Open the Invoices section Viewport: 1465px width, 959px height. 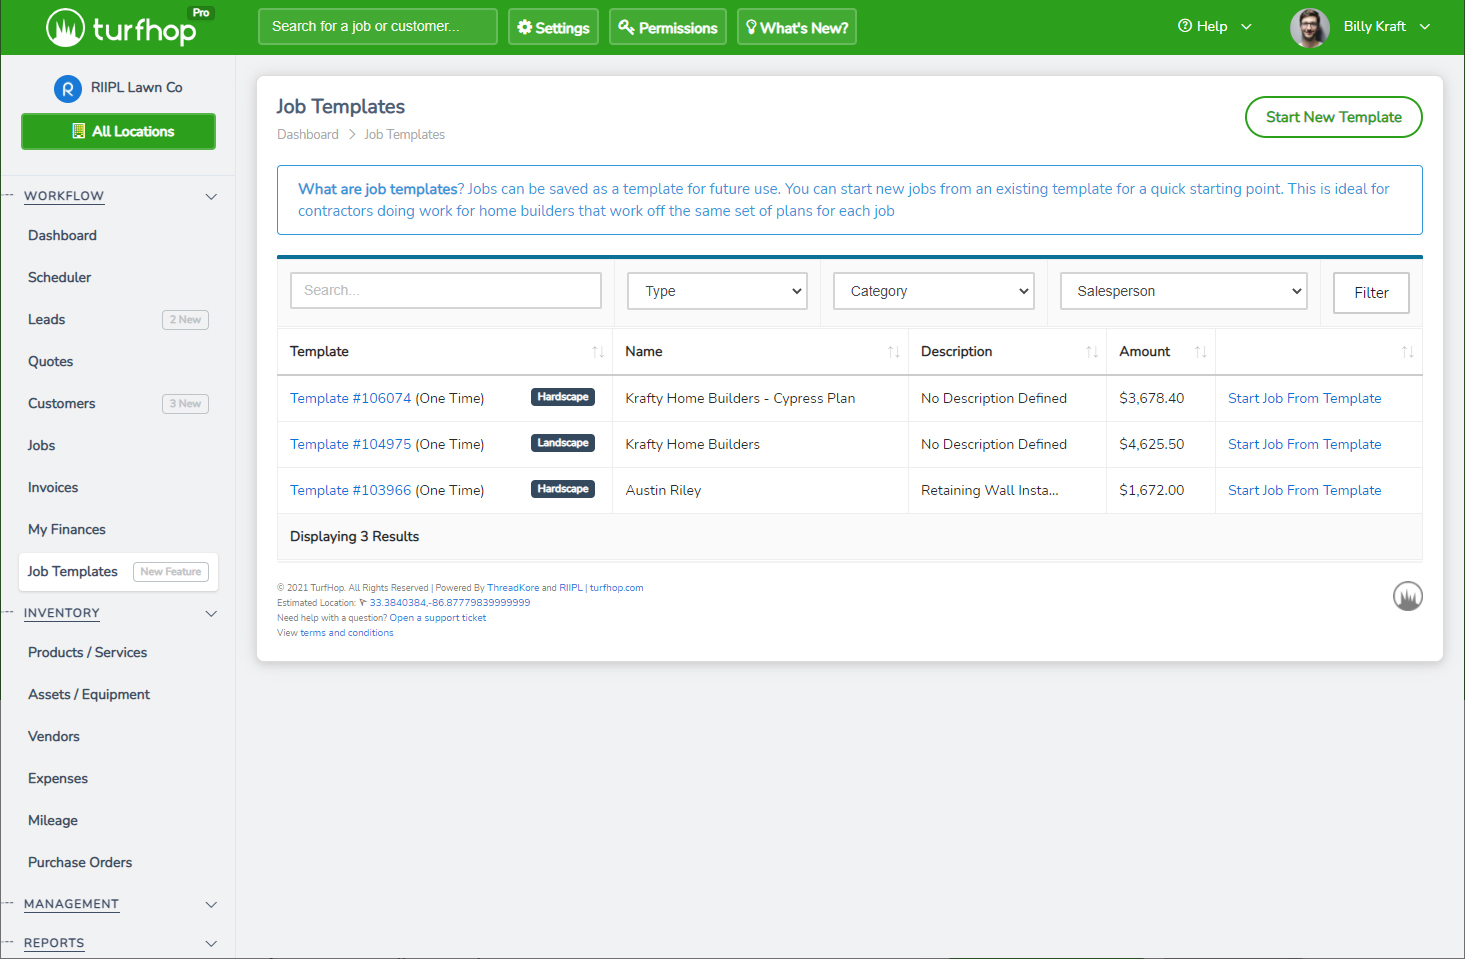[x=52, y=487]
